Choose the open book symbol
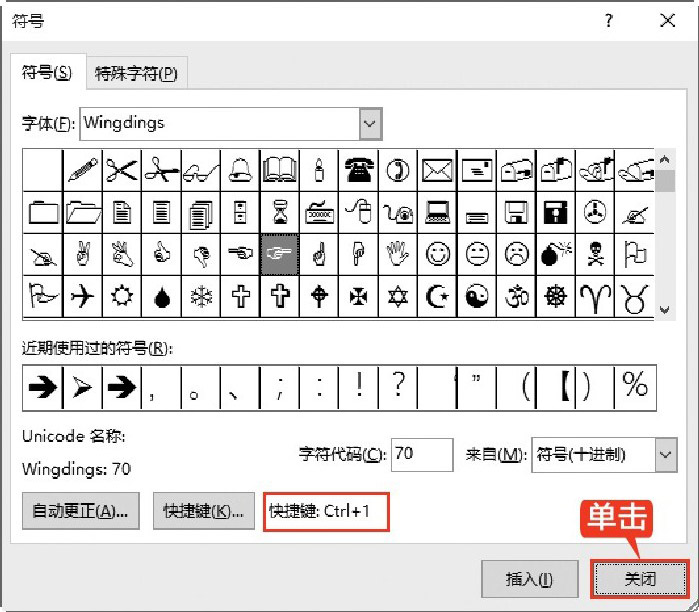 (x=280, y=169)
